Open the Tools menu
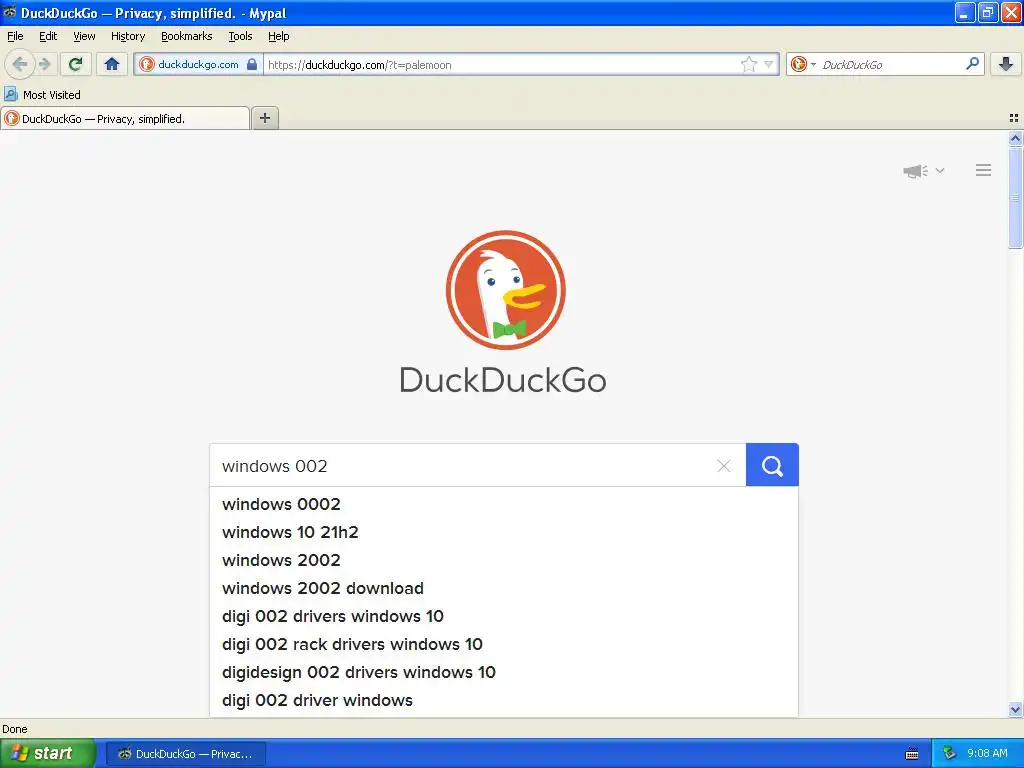The width and height of the screenshot is (1024, 768). [240, 36]
